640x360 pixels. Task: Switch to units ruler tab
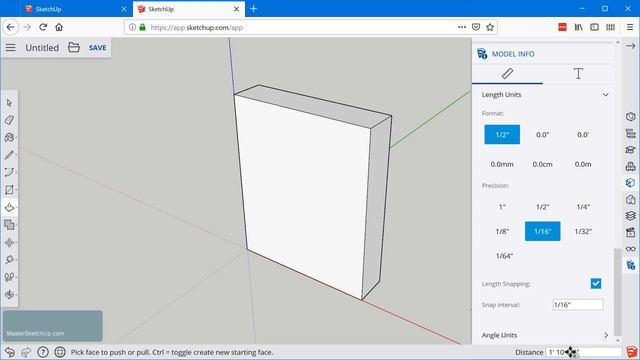[507, 74]
